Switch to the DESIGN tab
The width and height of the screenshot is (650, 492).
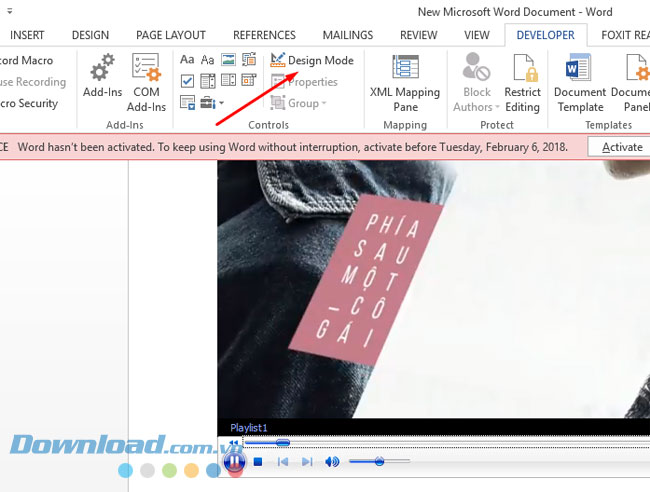coord(90,35)
